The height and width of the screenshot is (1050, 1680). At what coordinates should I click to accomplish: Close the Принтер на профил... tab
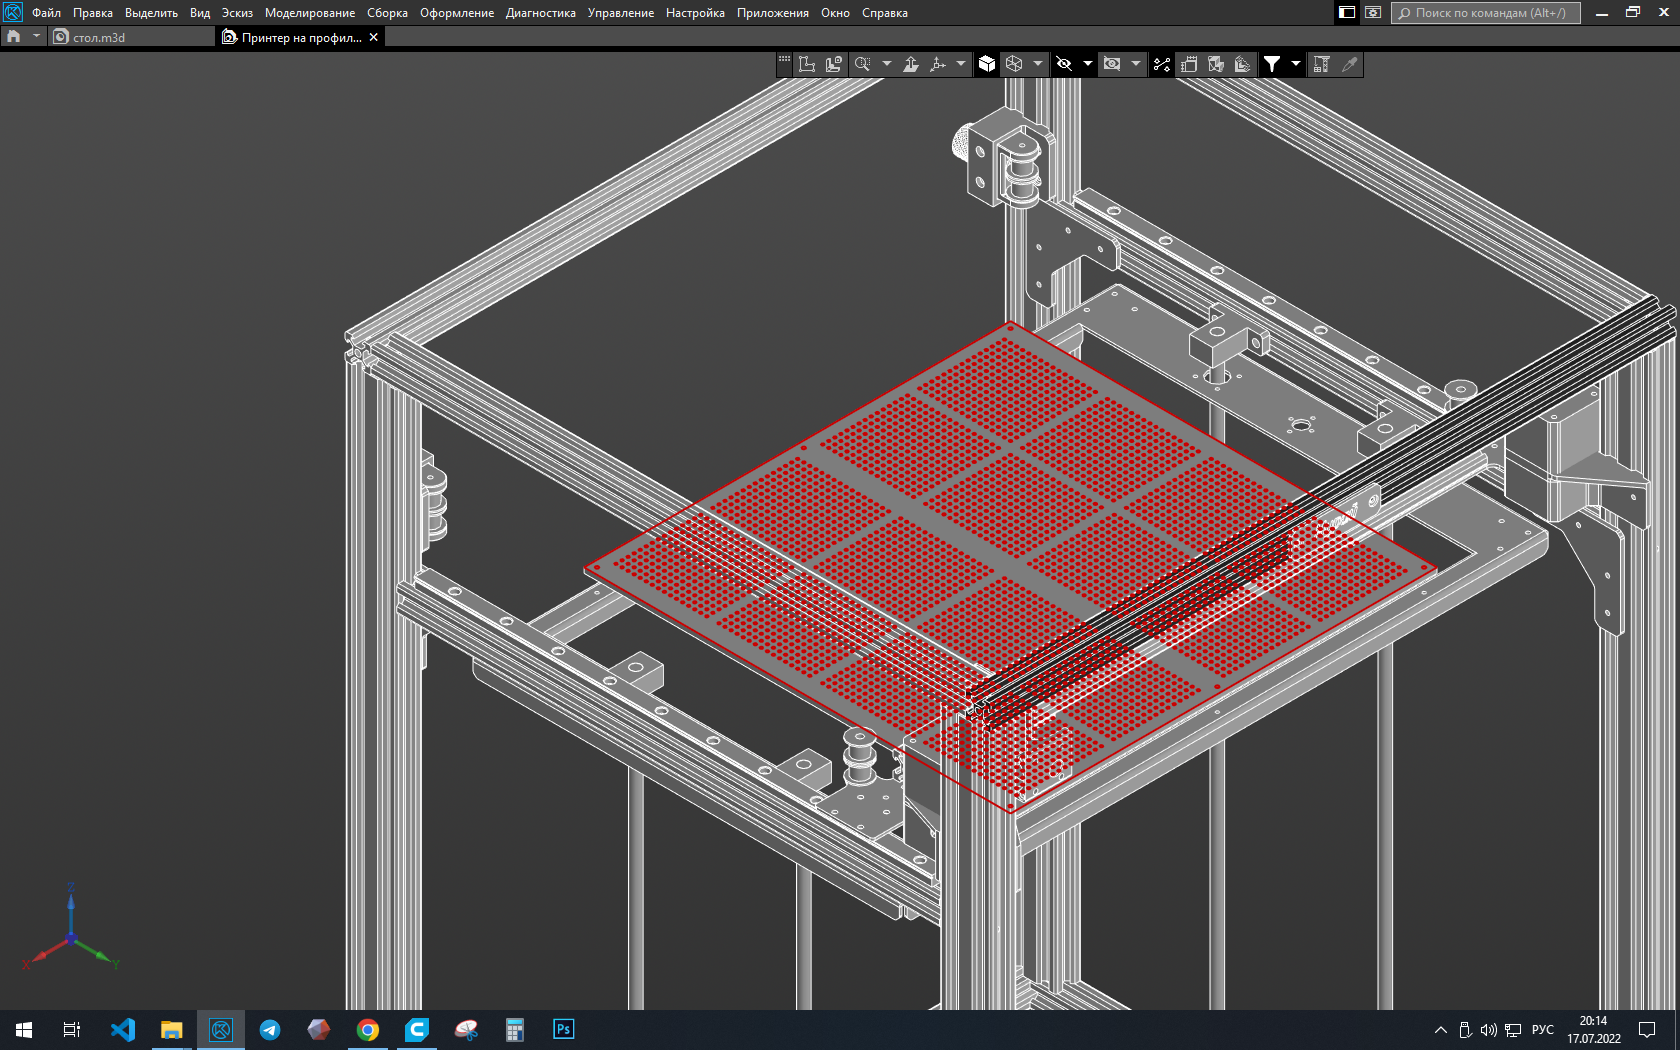pos(374,37)
